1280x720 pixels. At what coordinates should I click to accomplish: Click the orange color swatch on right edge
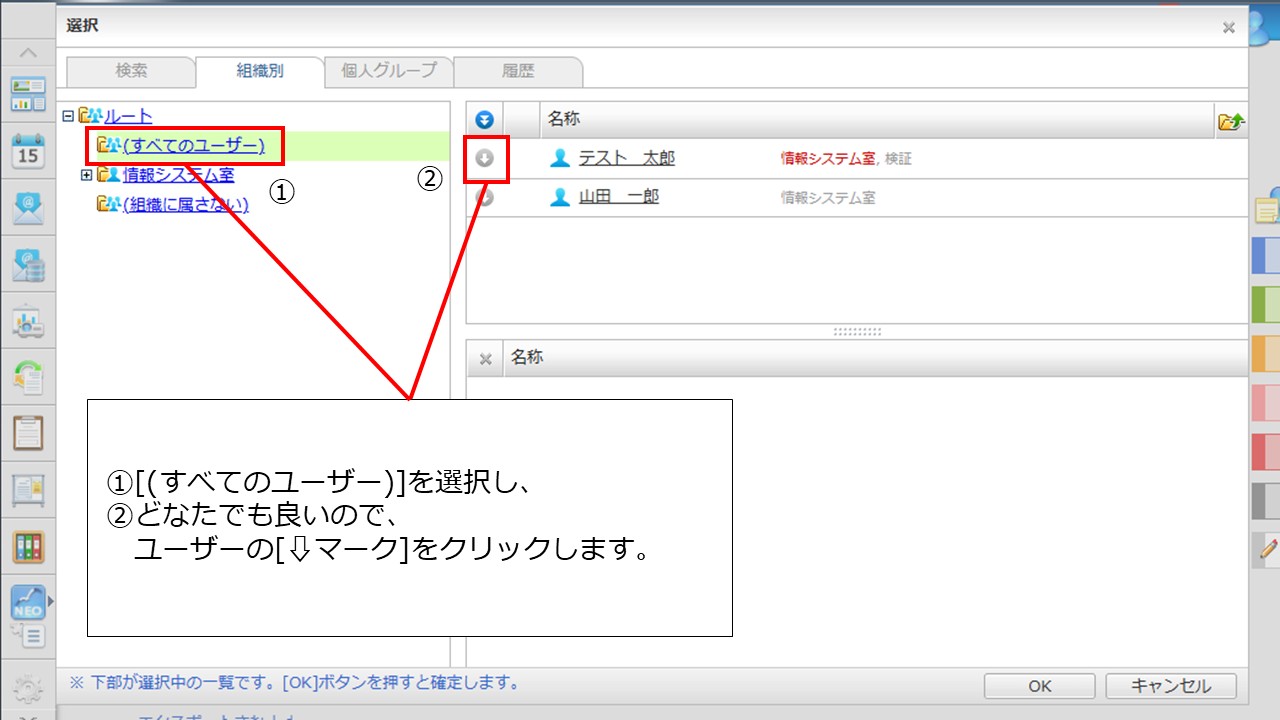pyautogui.click(x=1266, y=354)
